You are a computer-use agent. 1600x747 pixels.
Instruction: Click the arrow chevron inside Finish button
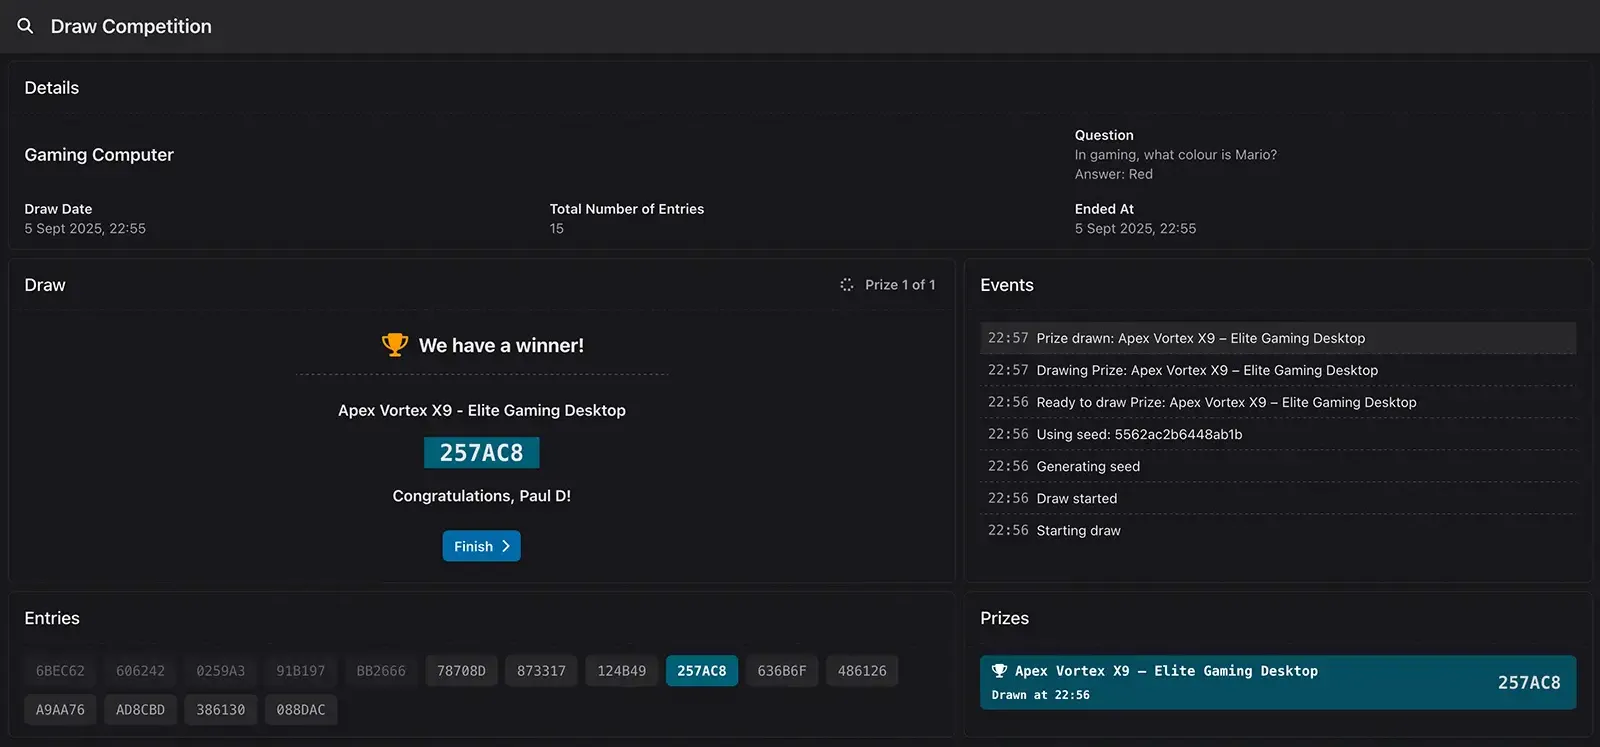(x=506, y=546)
